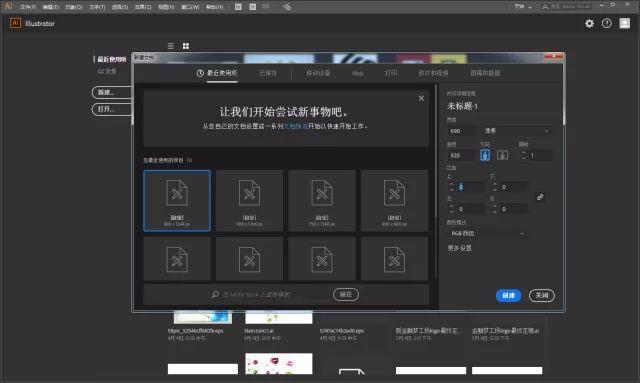Open the 效果(C) menu

click(x=143, y=7)
